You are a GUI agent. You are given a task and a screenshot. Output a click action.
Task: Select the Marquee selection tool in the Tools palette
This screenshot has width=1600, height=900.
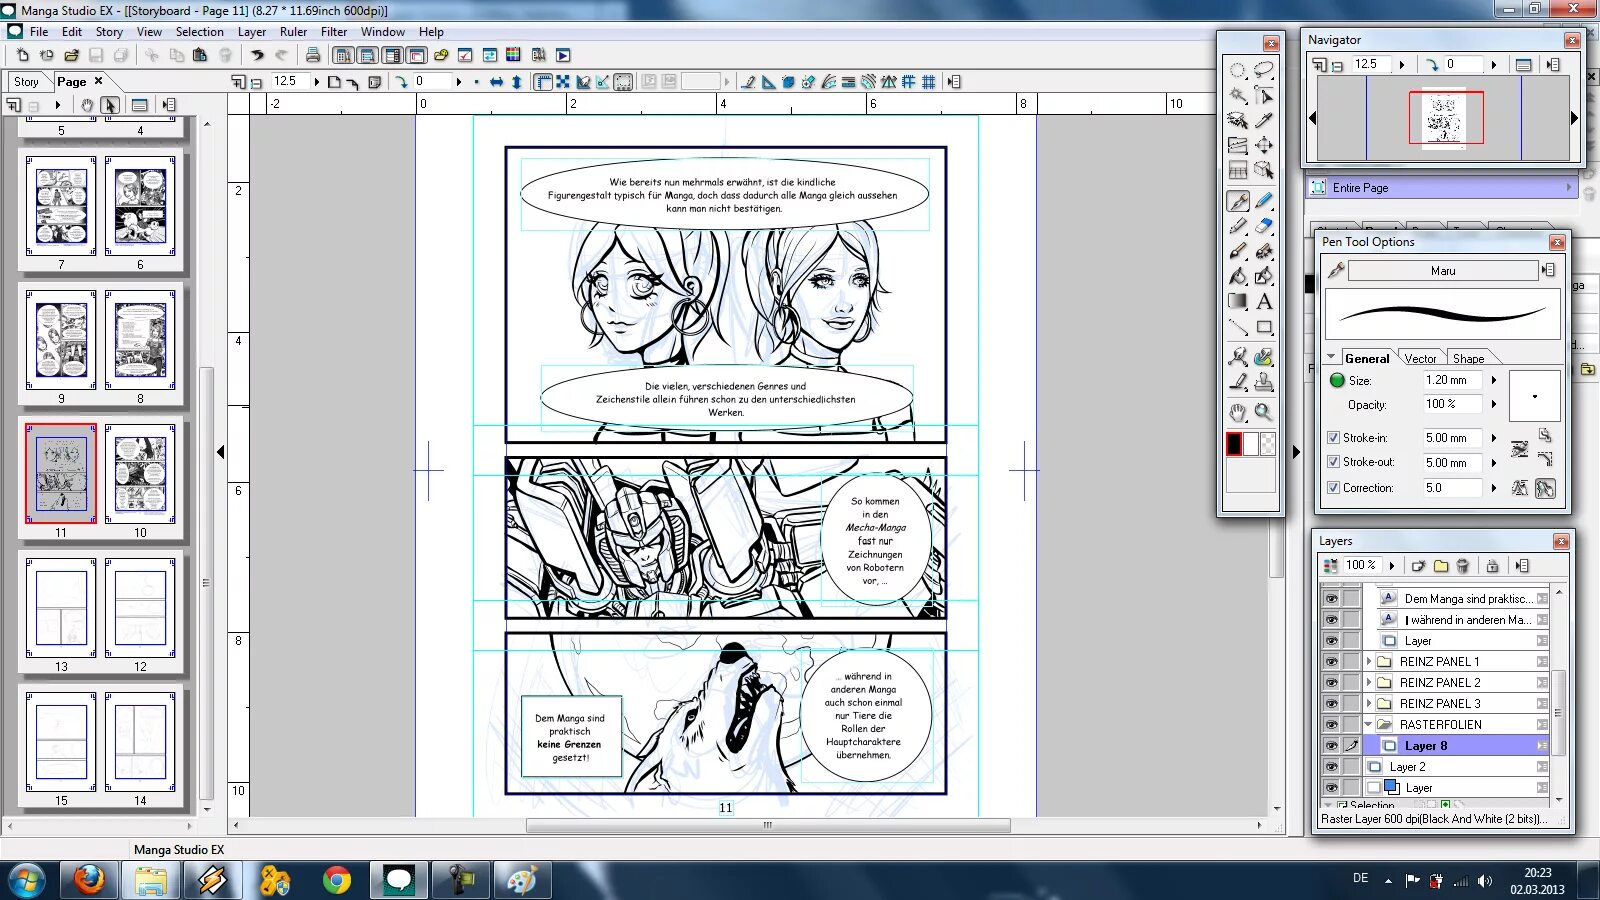pos(1238,71)
